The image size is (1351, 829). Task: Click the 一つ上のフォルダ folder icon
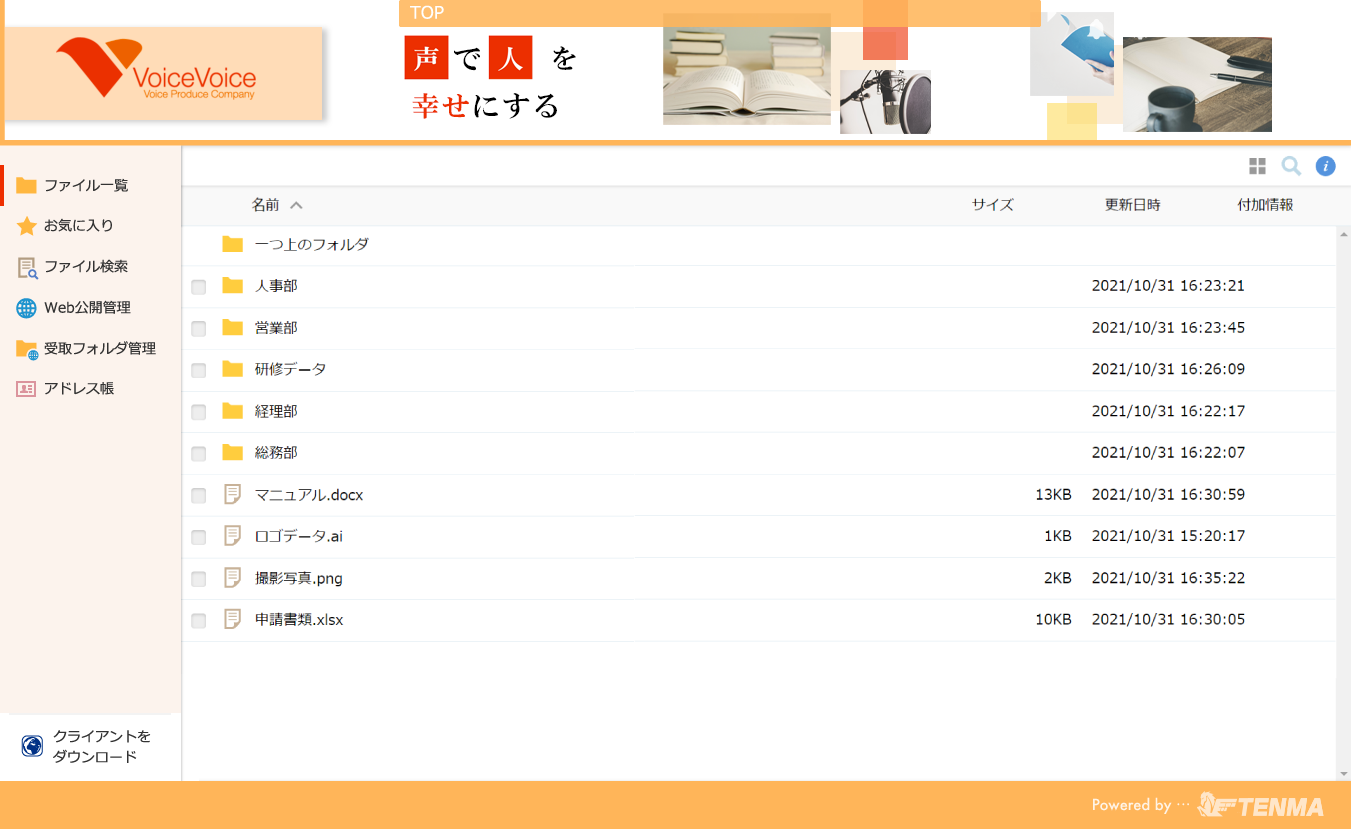coord(233,244)
